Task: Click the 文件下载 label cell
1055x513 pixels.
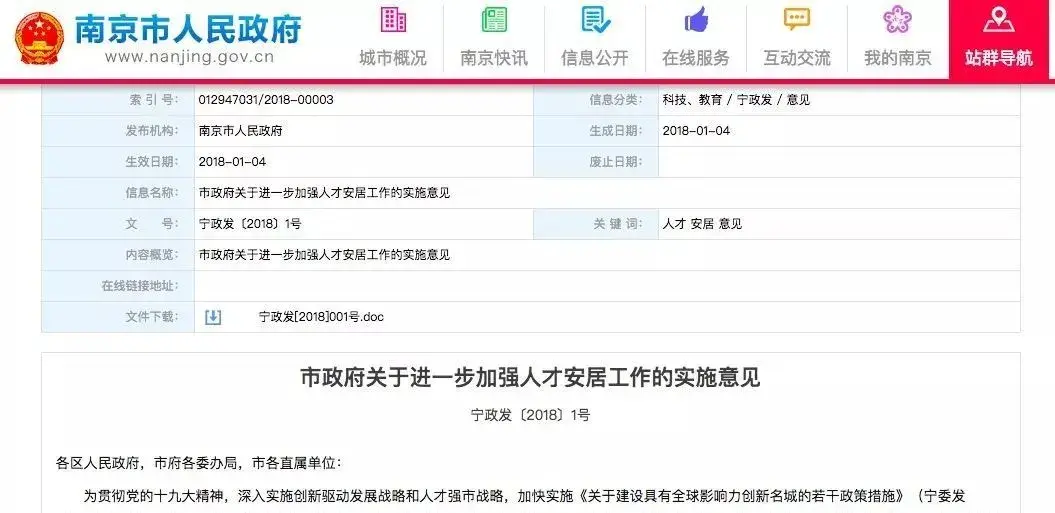Action: point(118,316)
